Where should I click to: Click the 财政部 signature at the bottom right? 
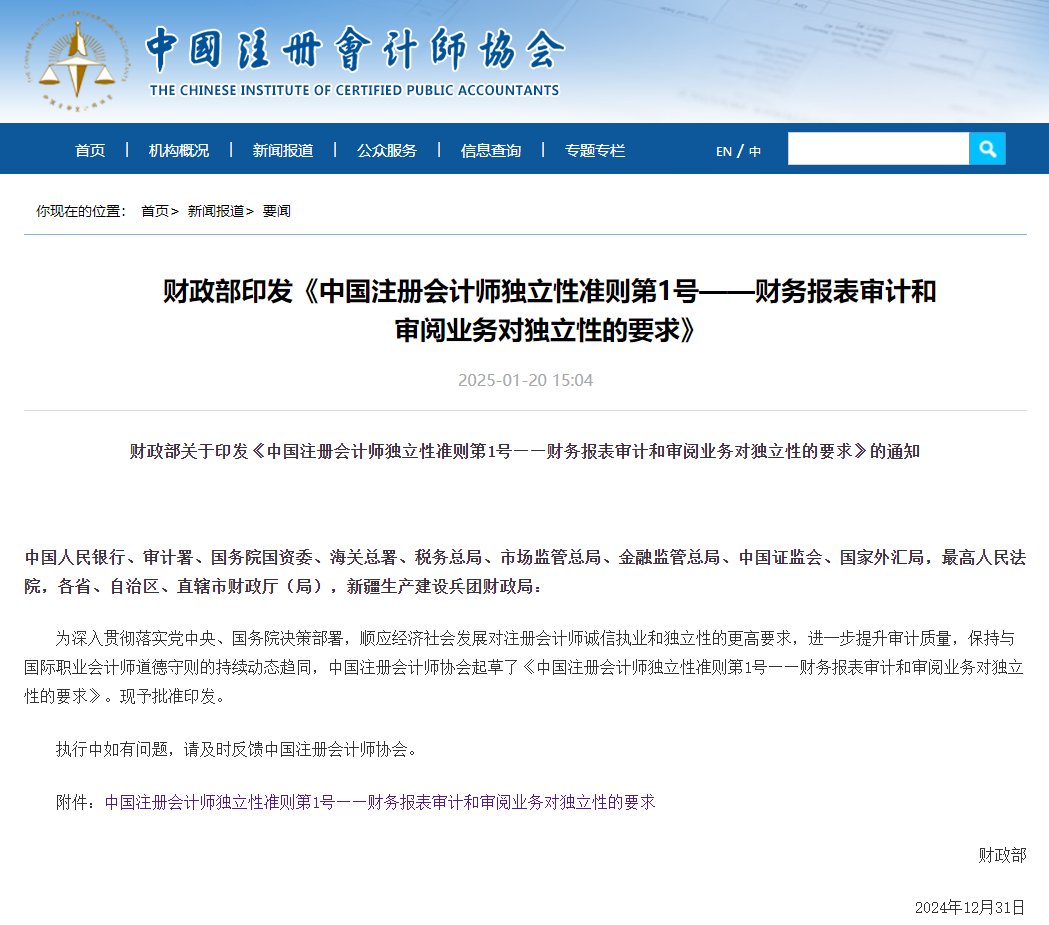(1001, 855)
